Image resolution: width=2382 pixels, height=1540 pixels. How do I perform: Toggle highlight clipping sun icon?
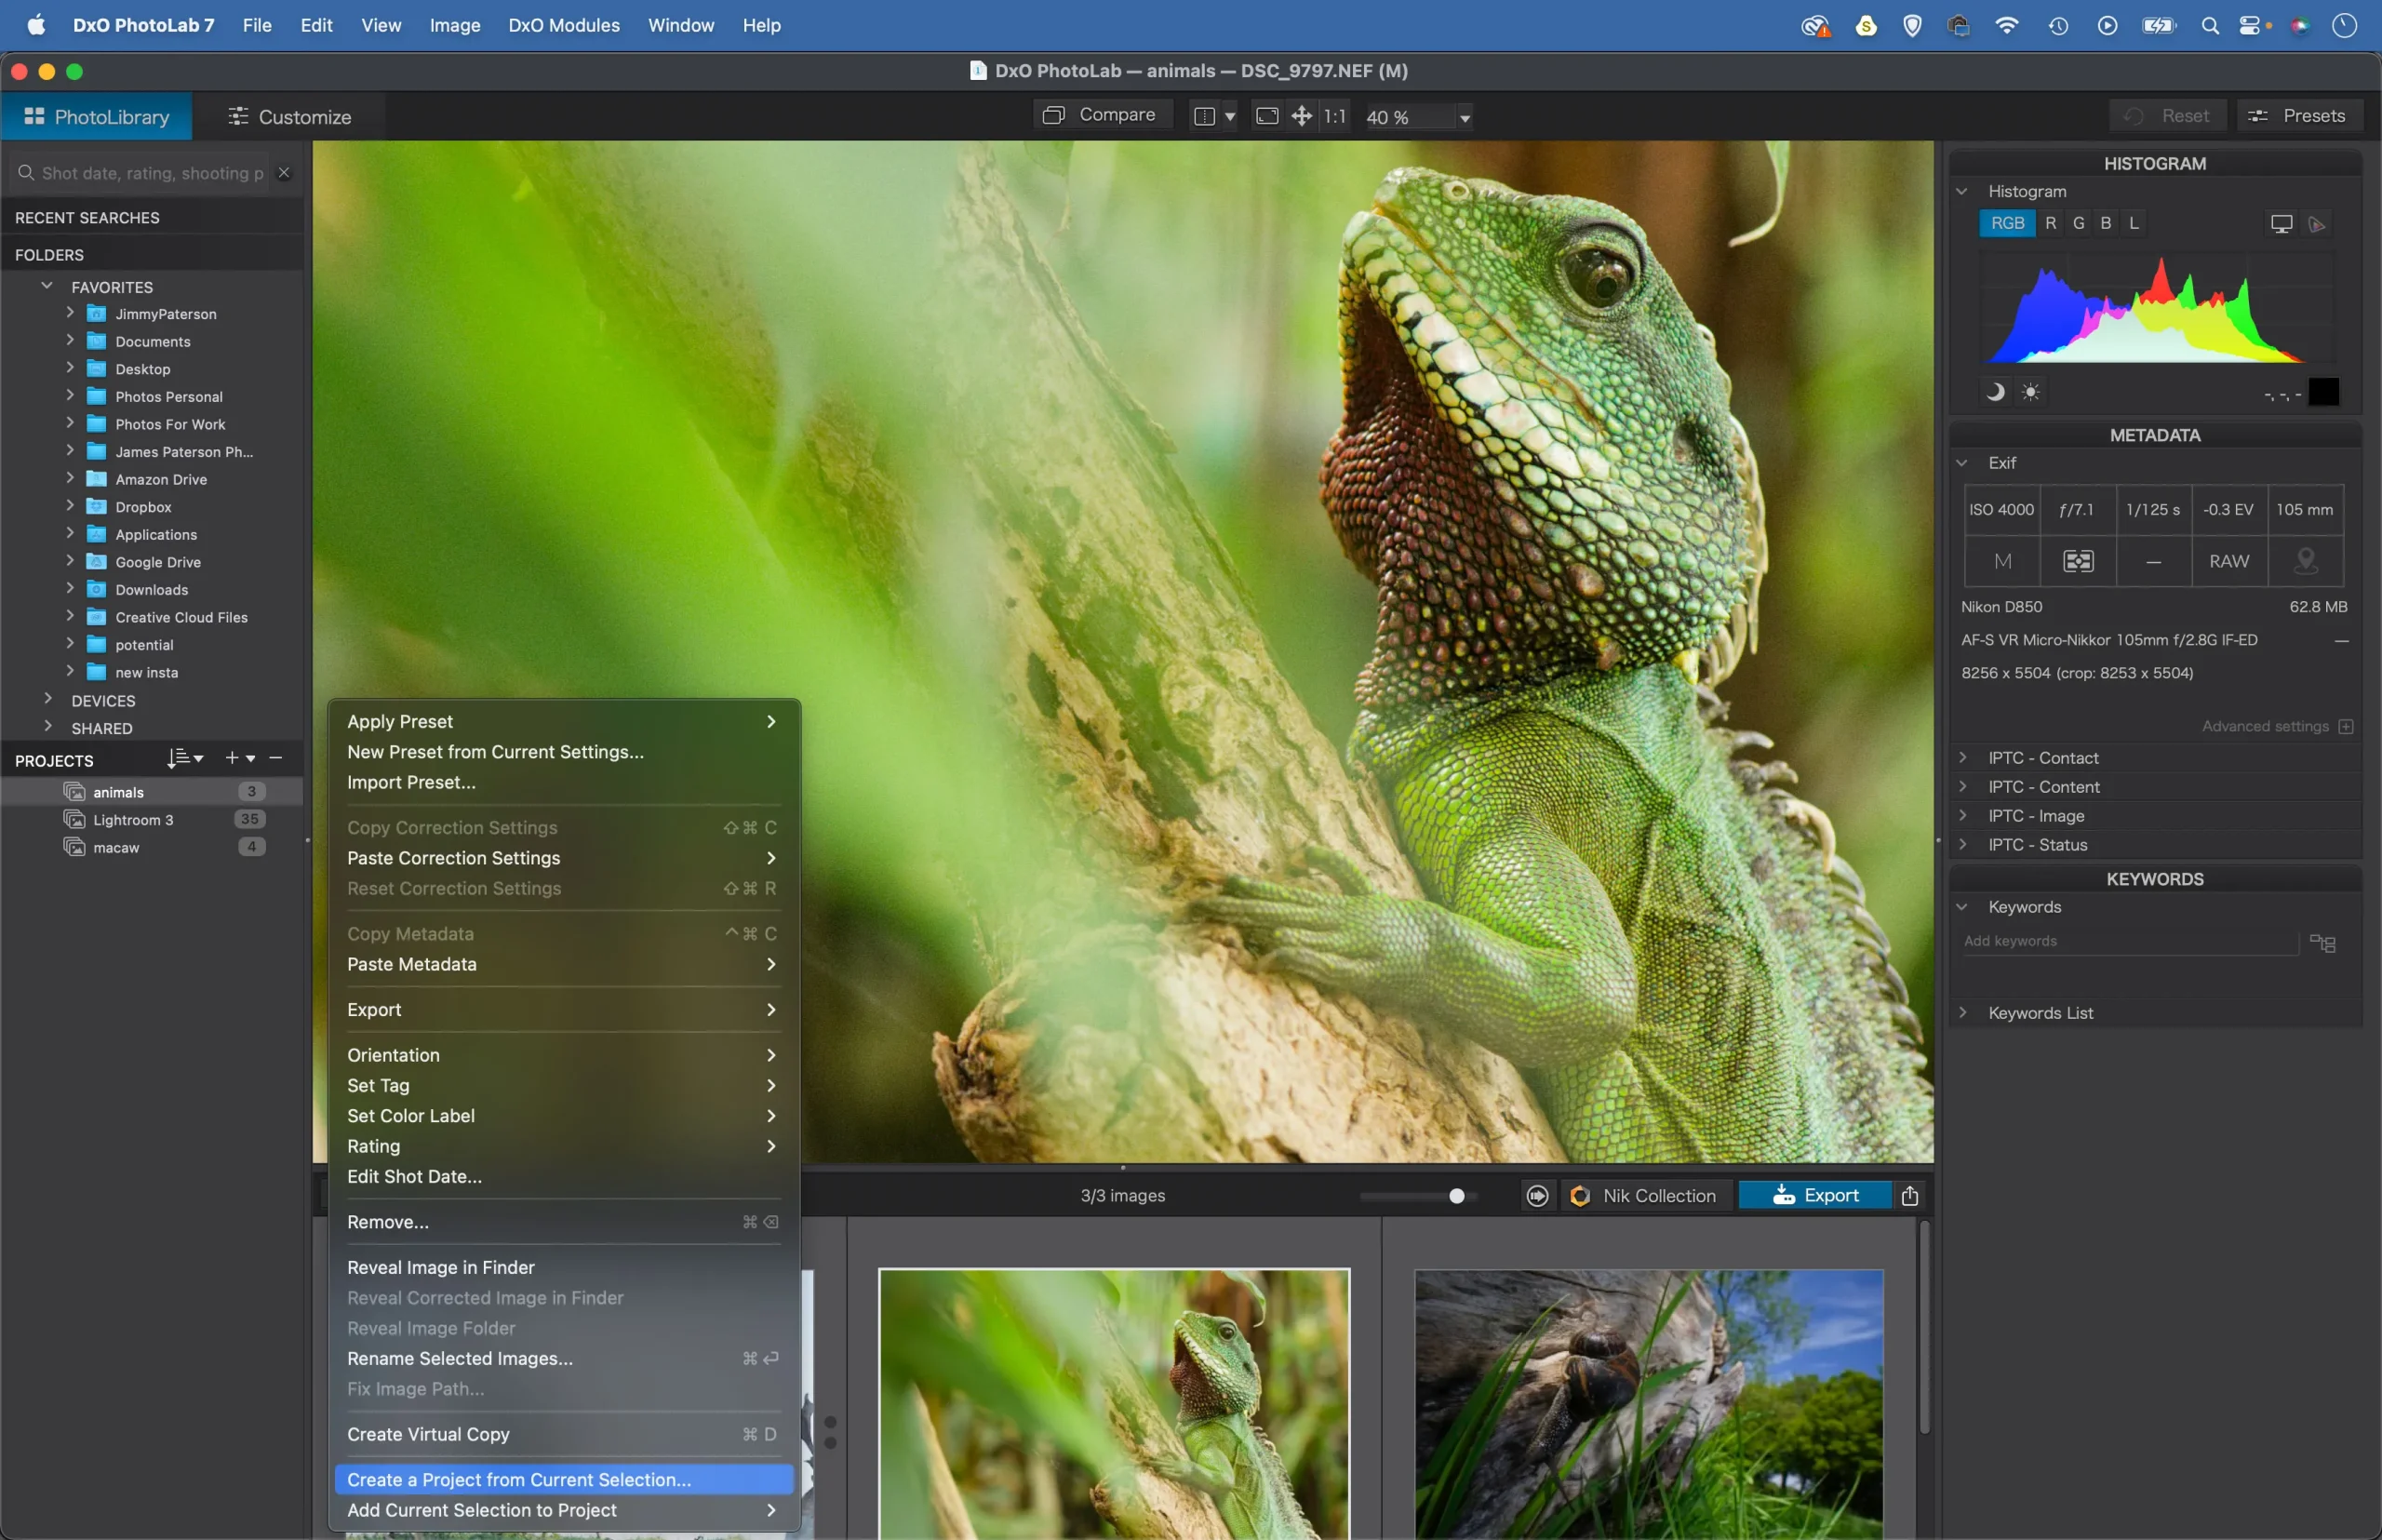2030,391
